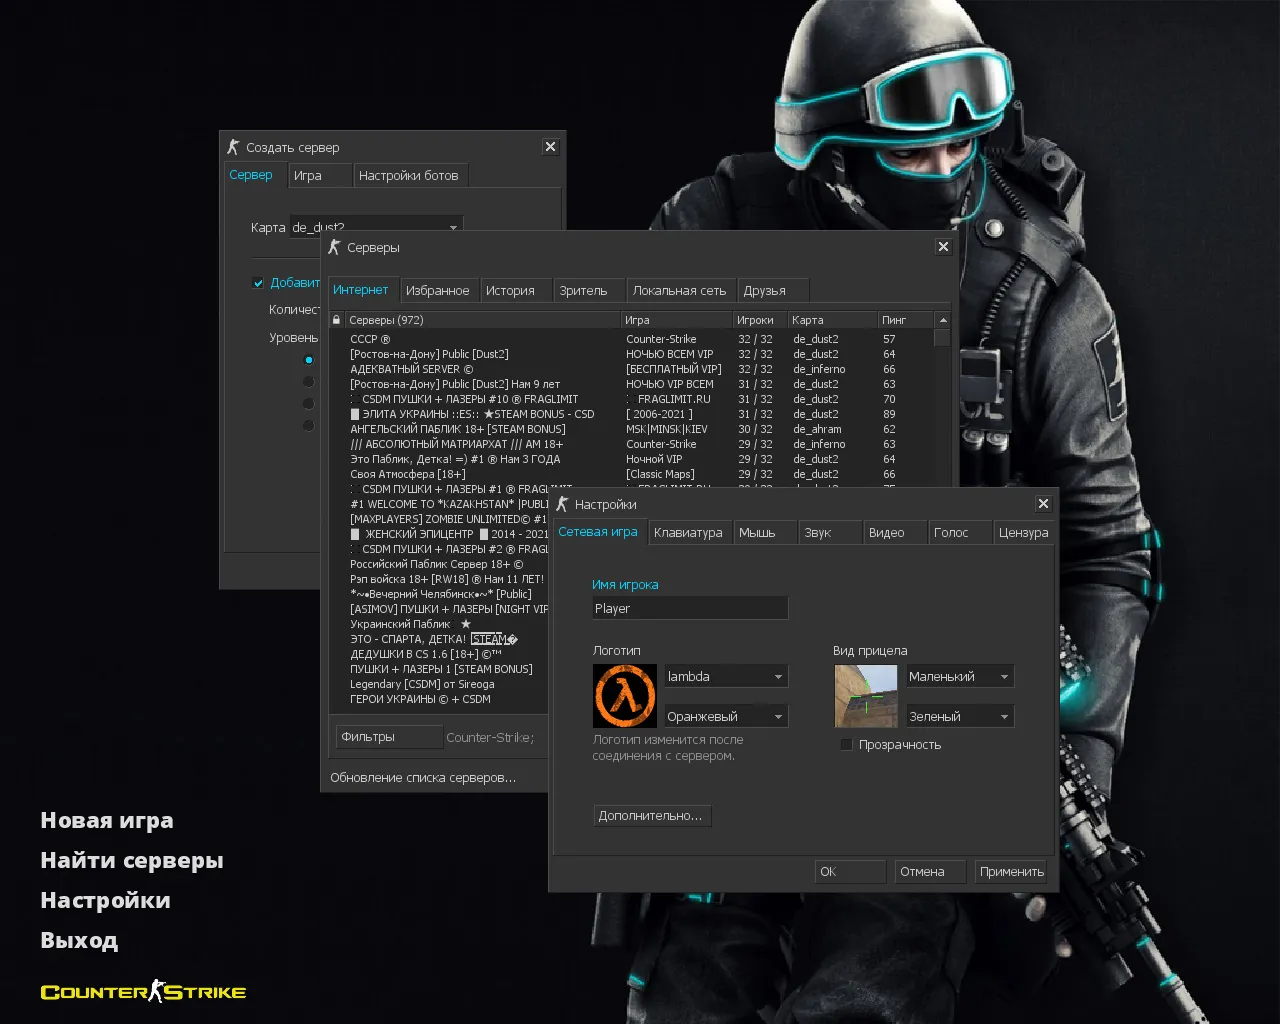Click the Player name input field

pyautogui.click(x=690, y=607)
